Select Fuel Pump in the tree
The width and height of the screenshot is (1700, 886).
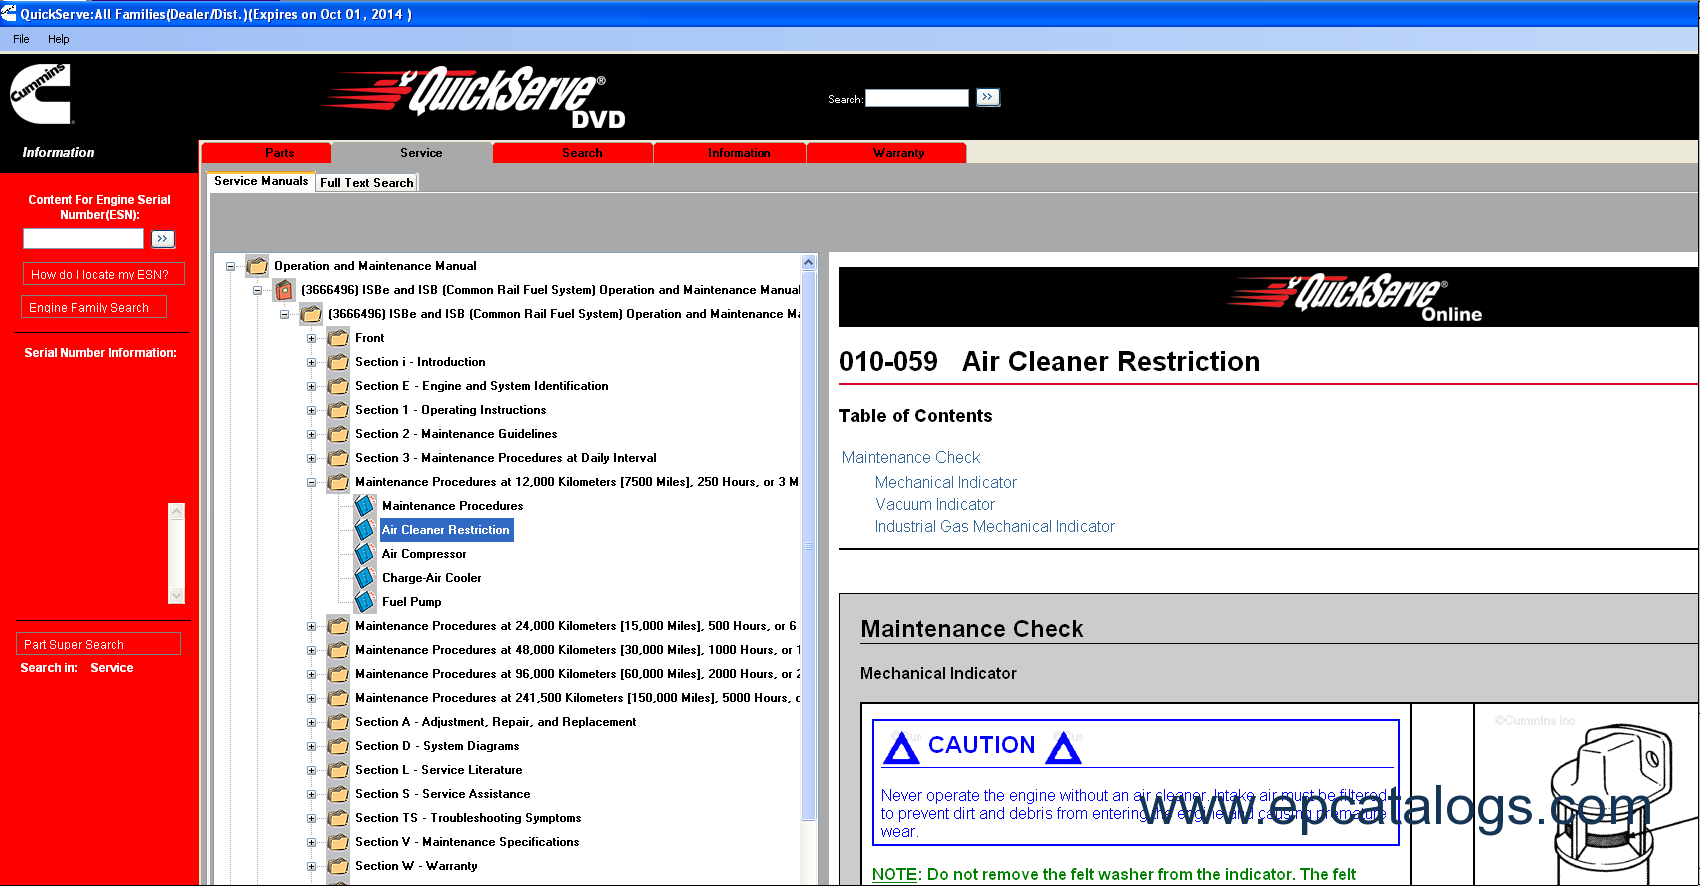412,602
